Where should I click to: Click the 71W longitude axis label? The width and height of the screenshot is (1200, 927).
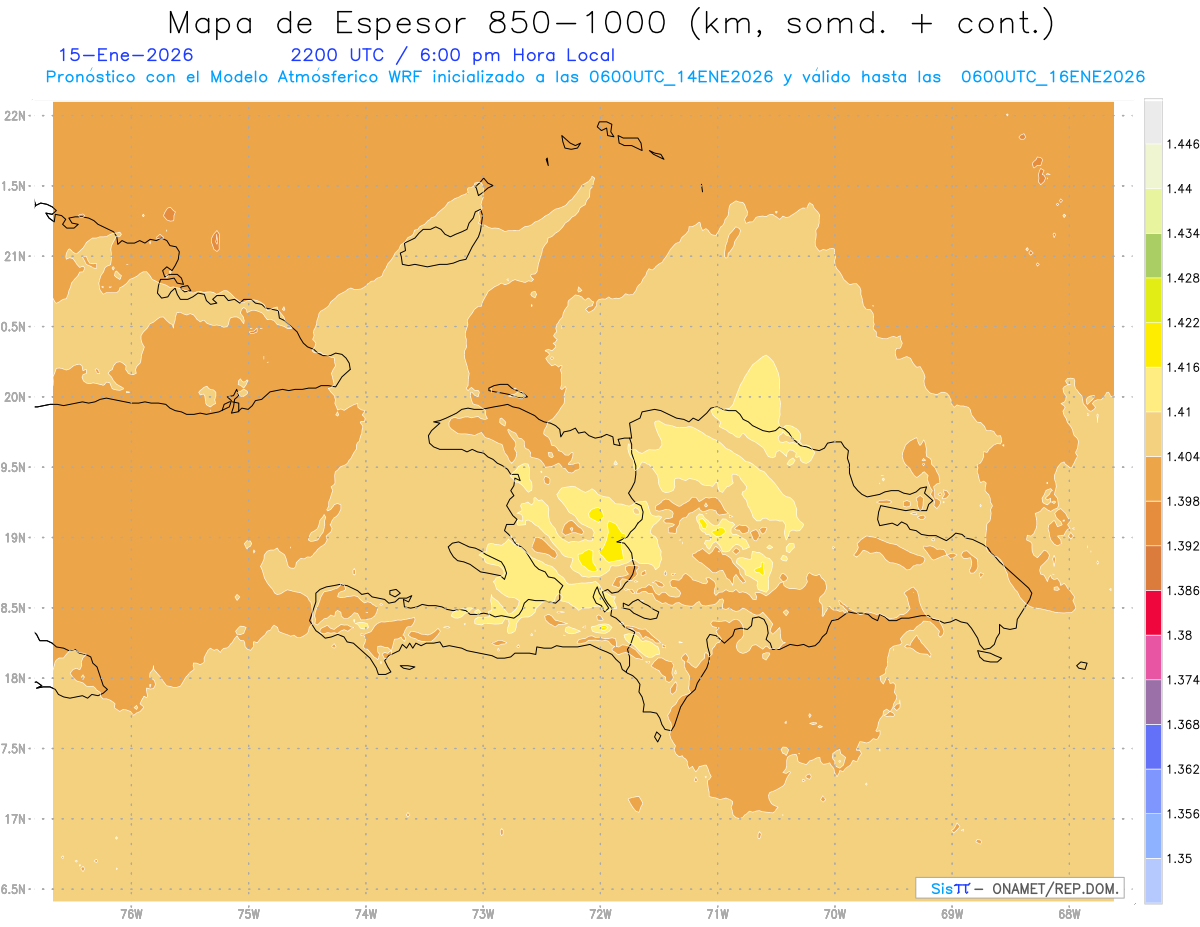pos(717,914)
